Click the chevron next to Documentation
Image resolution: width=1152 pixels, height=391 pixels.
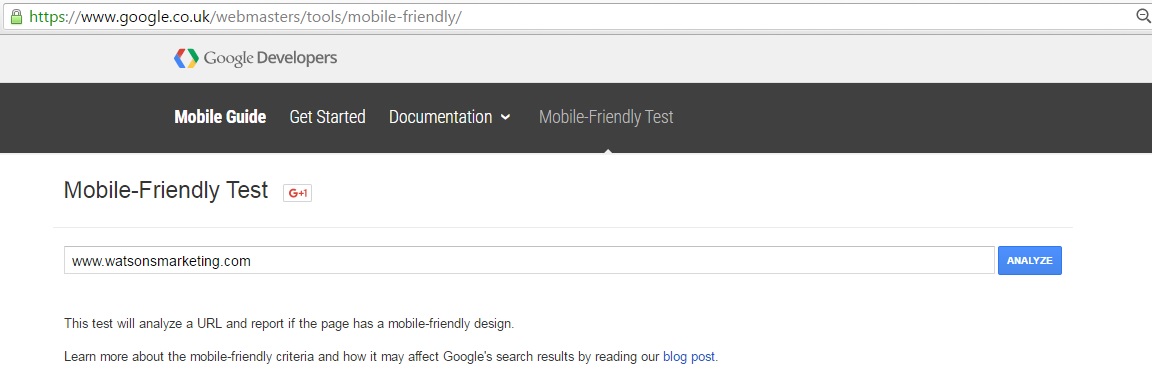pos(505,117)
